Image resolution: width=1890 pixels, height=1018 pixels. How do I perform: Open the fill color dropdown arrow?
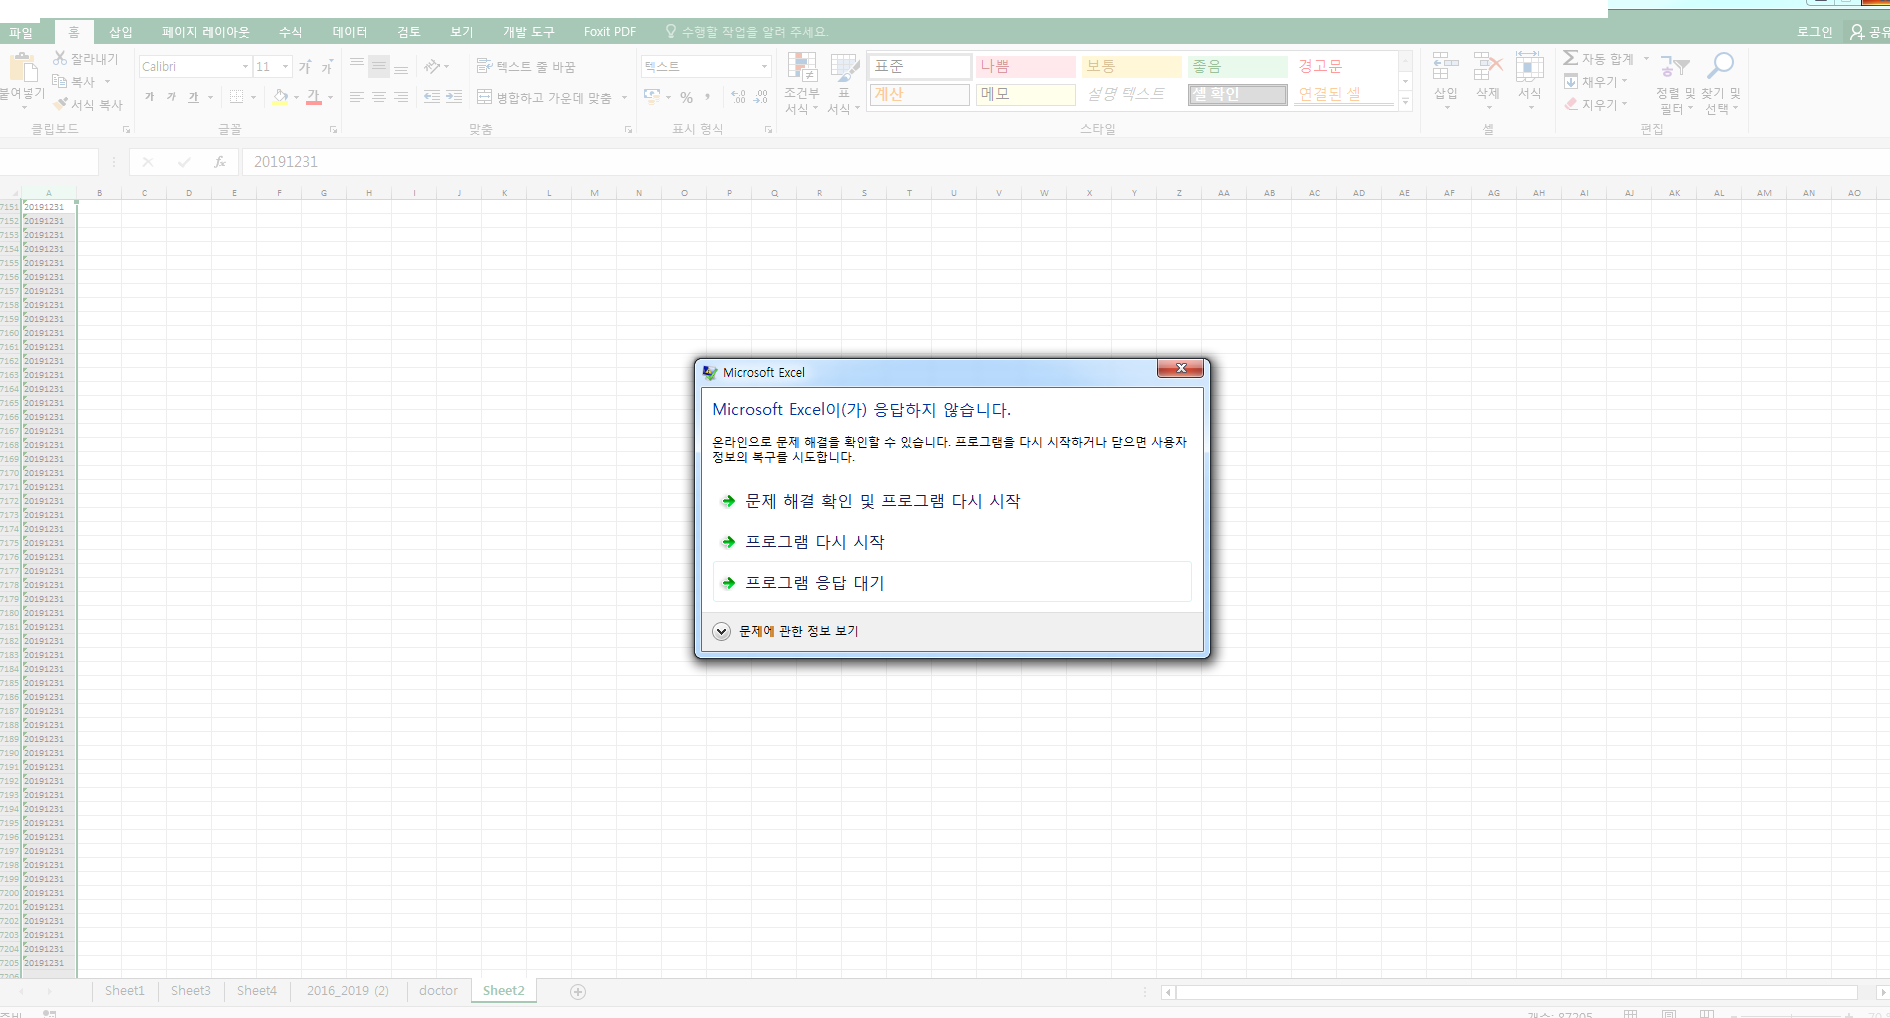pos(296,97)
